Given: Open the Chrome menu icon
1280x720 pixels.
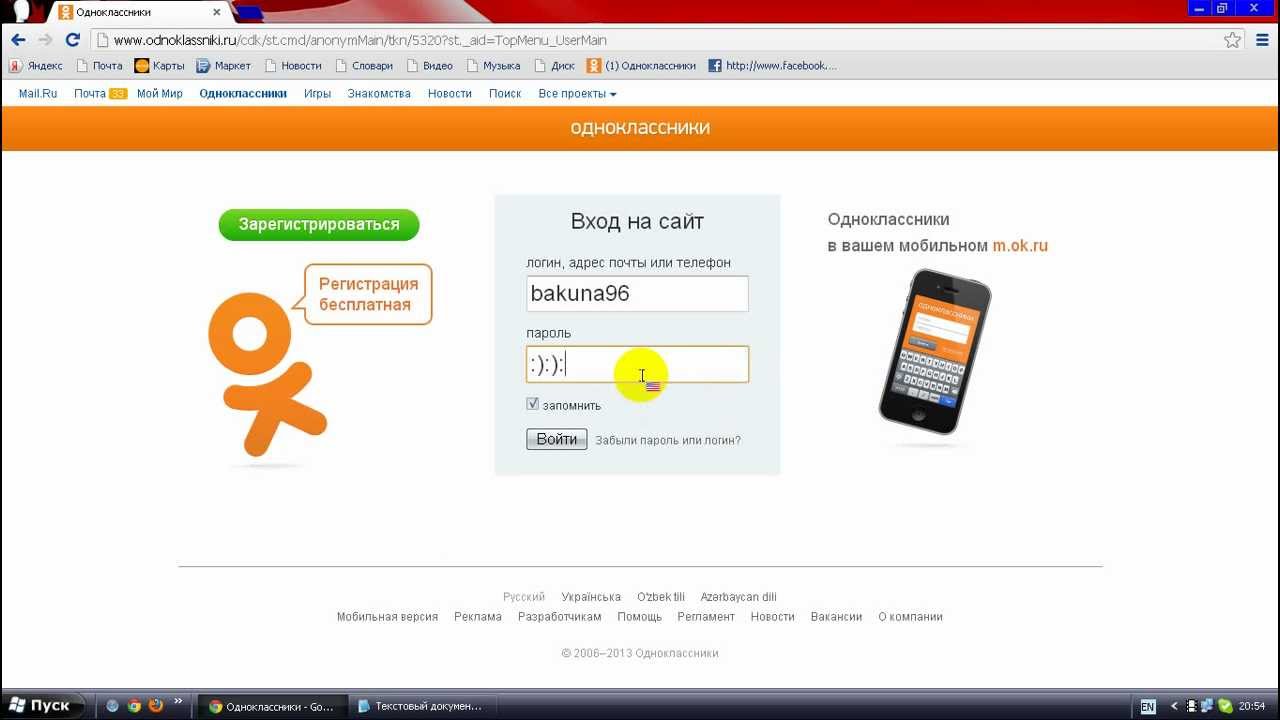Looking at the screenshot, I should click(1261, 40).
